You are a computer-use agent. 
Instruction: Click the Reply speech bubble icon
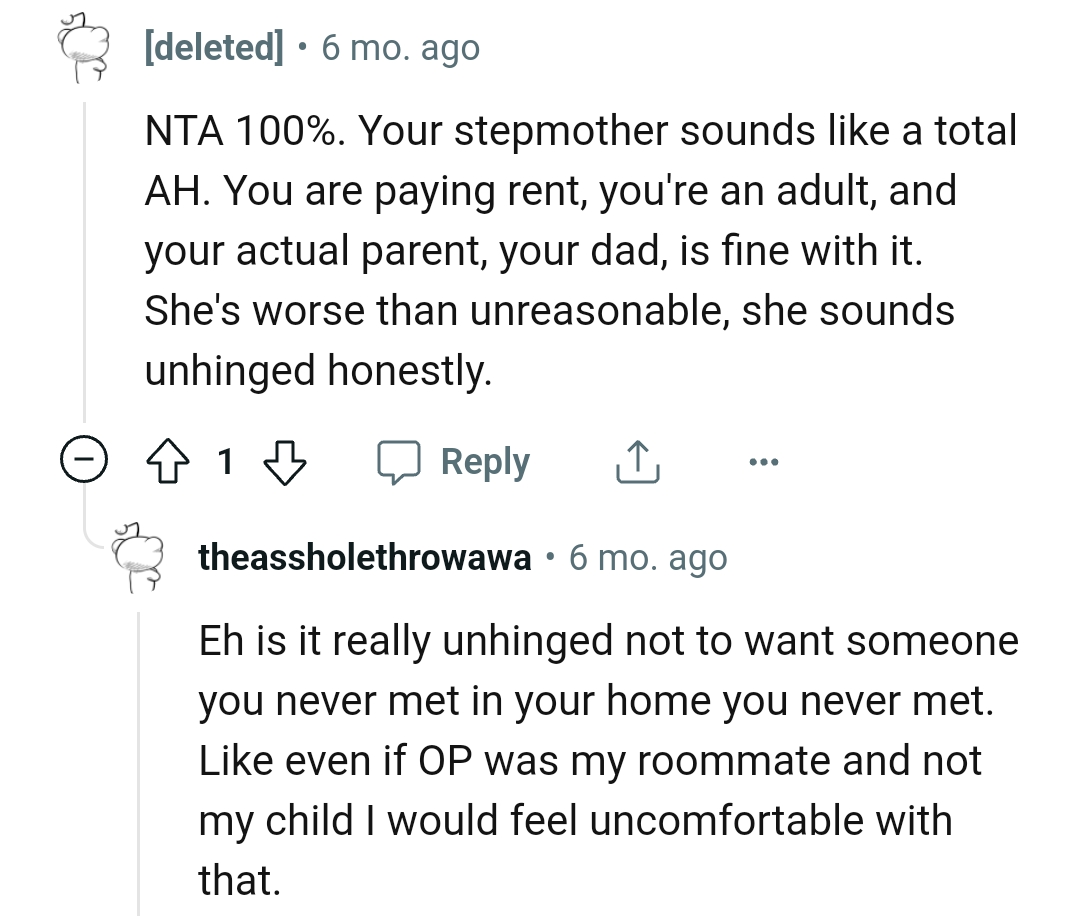coord(400,461)
